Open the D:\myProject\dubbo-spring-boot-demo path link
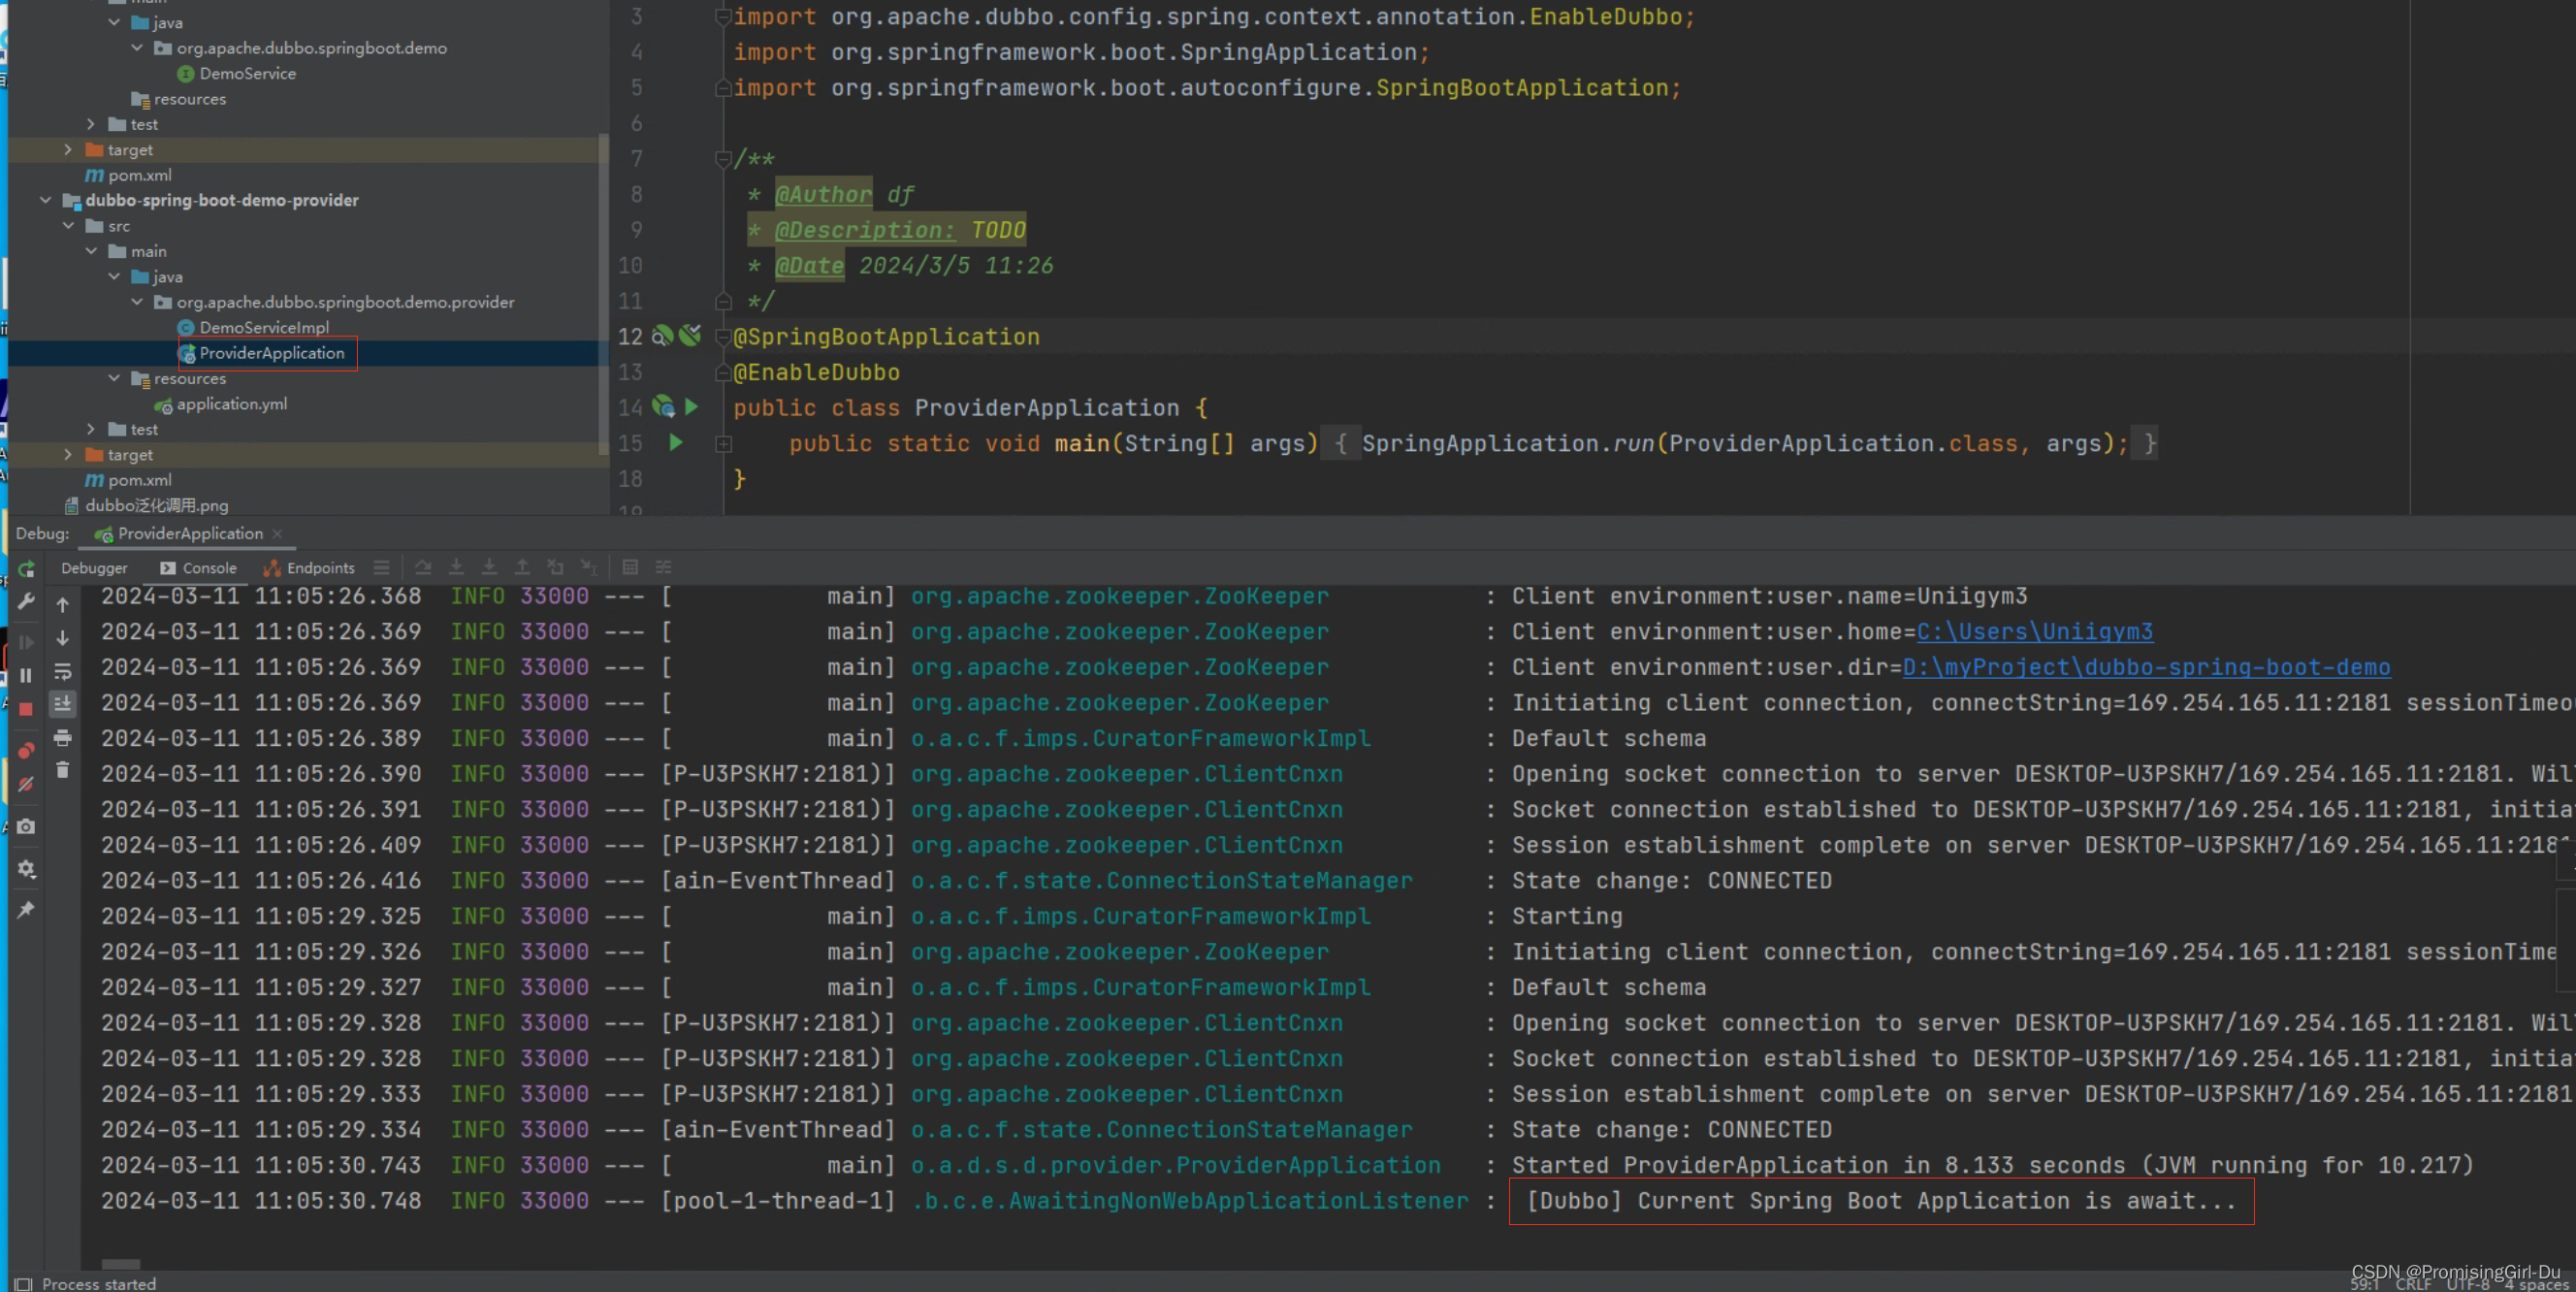The height and width of the screenshot is (1292, 2576). [2146, 668]
